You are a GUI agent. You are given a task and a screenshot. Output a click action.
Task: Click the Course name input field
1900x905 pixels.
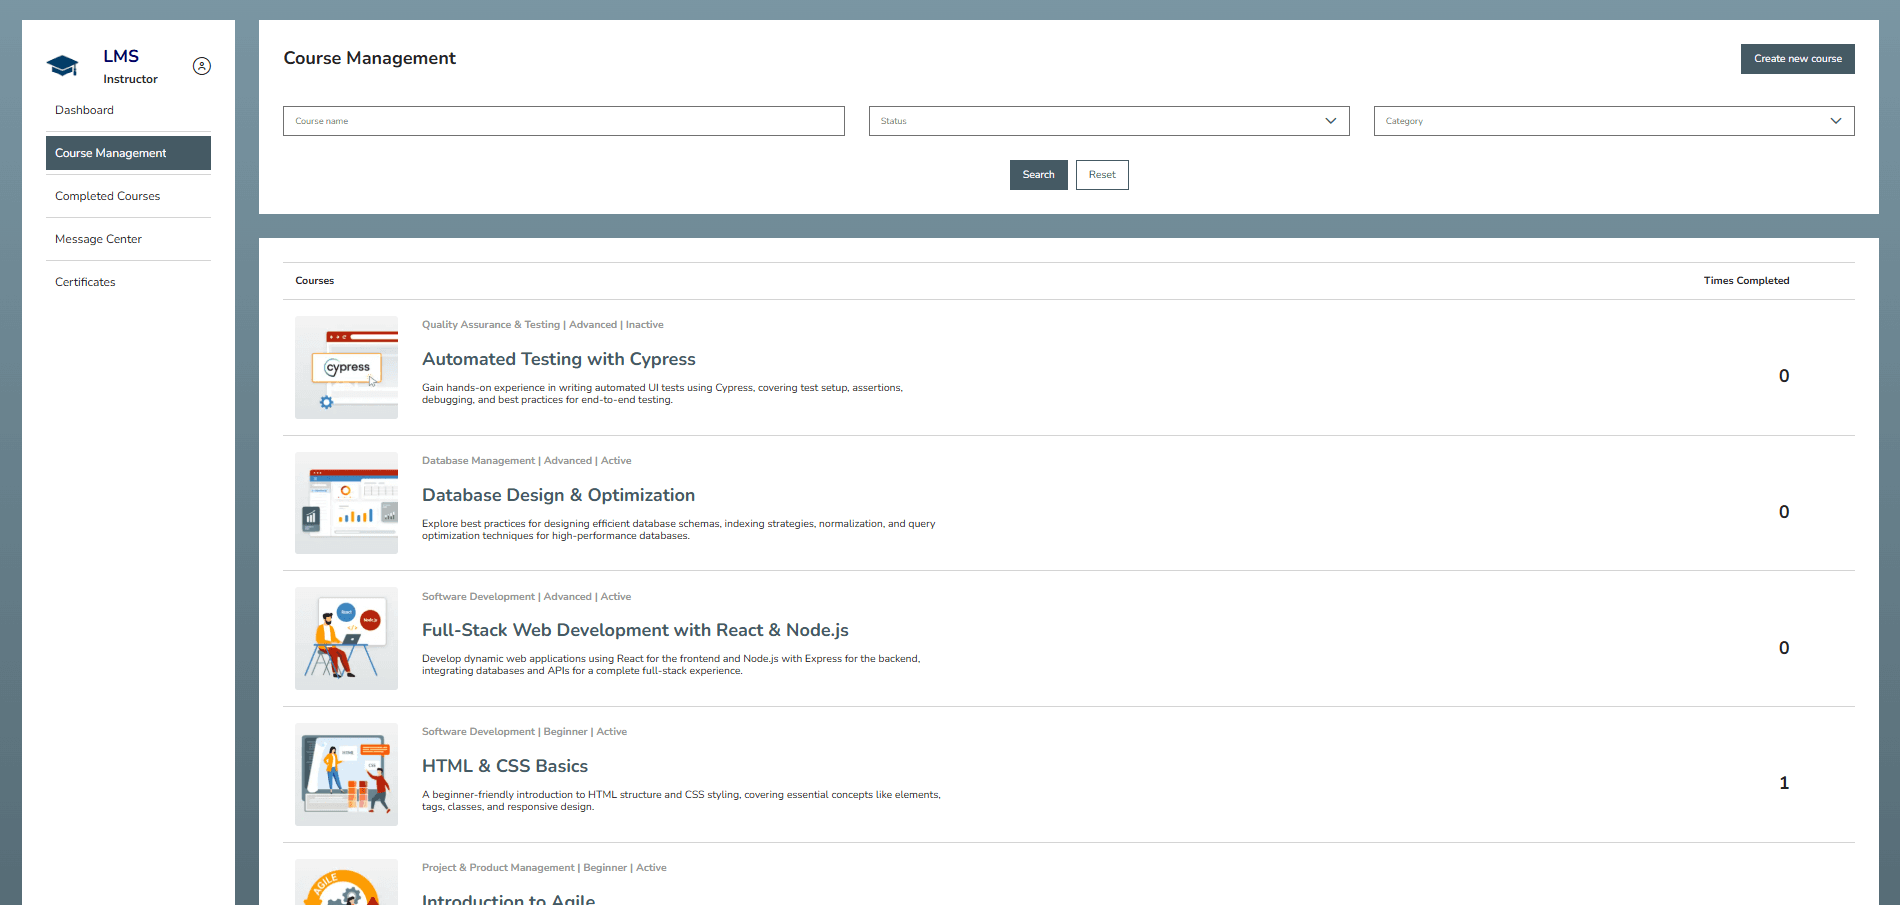(563, 120)
